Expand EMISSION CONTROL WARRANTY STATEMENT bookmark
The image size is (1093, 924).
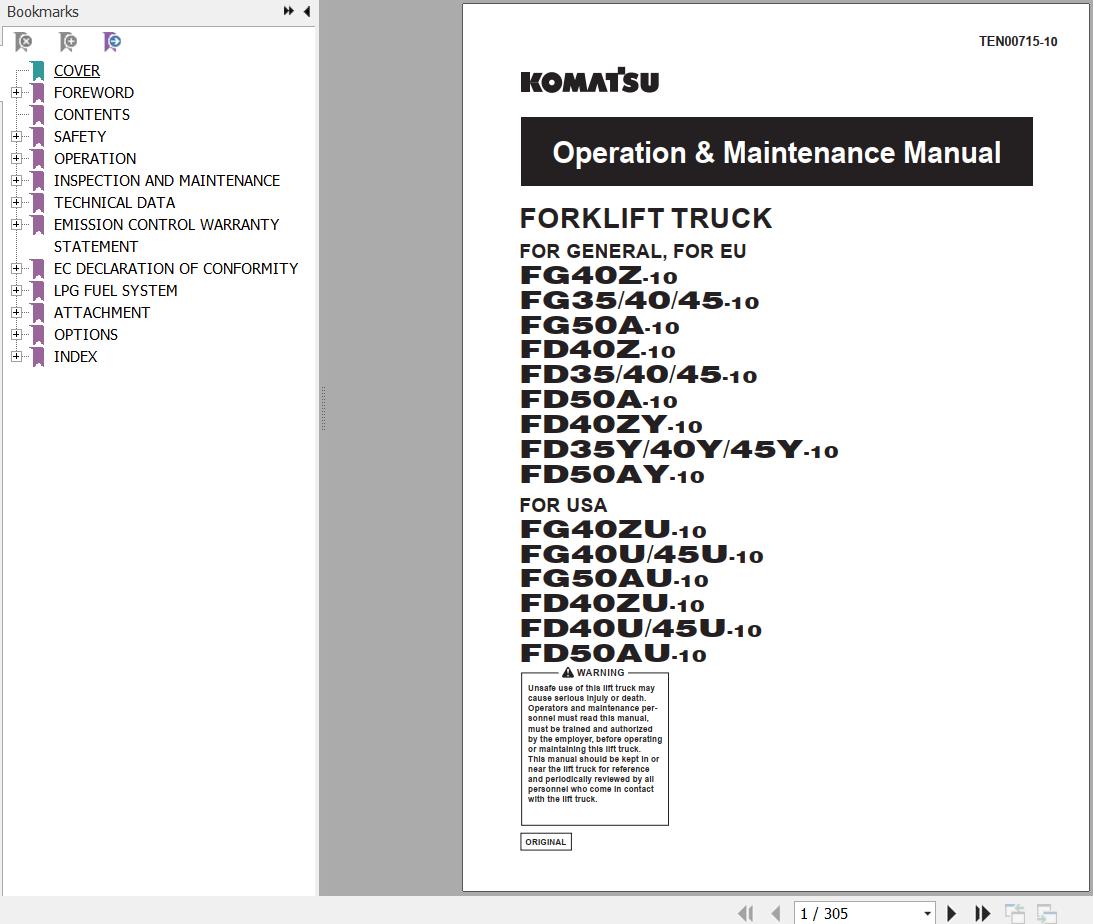click(16, 224)
